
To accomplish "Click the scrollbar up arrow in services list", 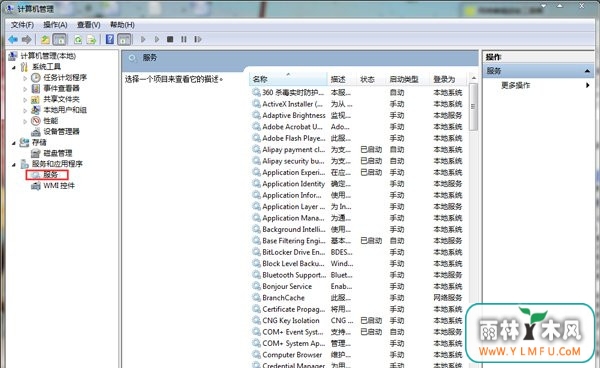I will 473,78.
